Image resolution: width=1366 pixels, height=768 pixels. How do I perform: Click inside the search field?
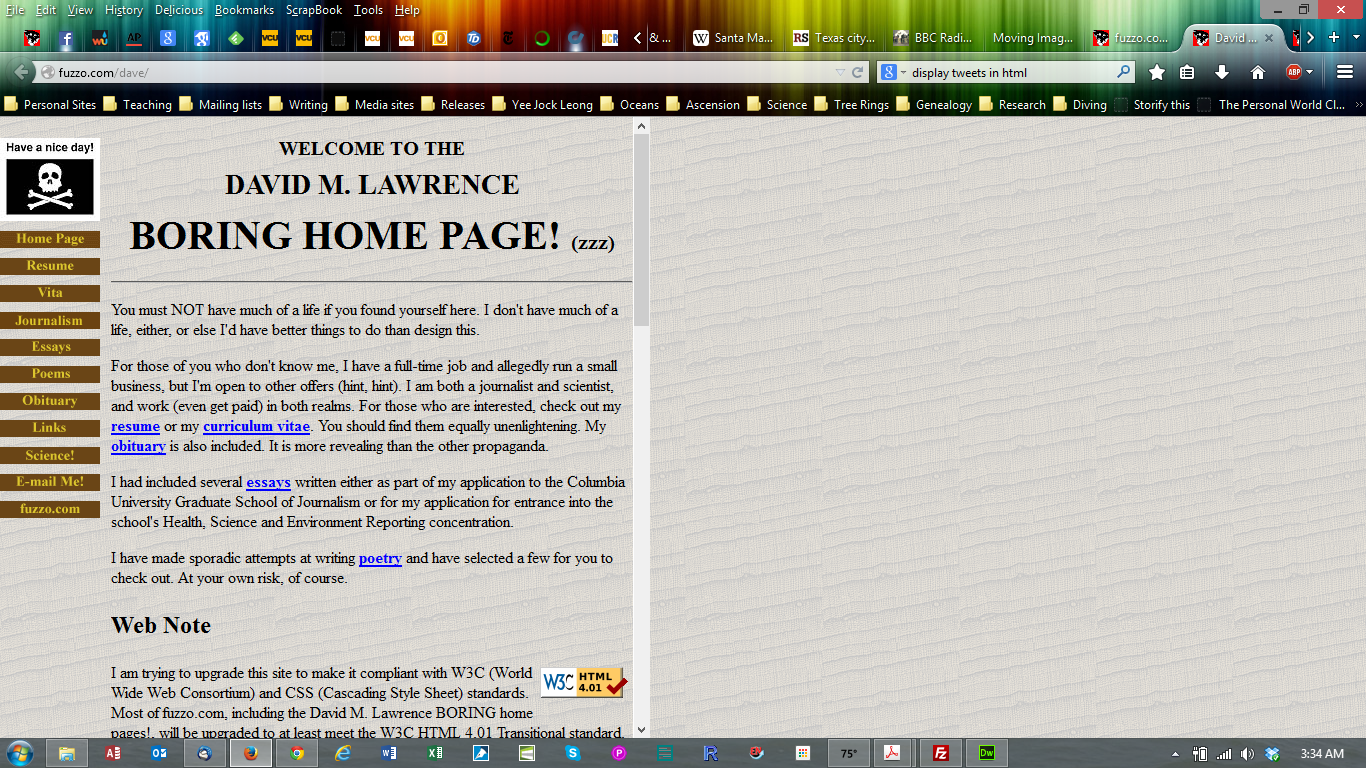click(1010, 72)
